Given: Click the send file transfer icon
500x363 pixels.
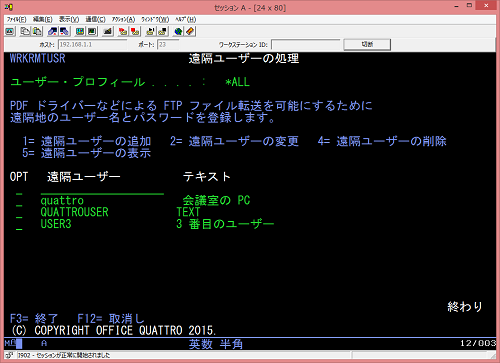Looking at the screenshot, I should [53, 32].
